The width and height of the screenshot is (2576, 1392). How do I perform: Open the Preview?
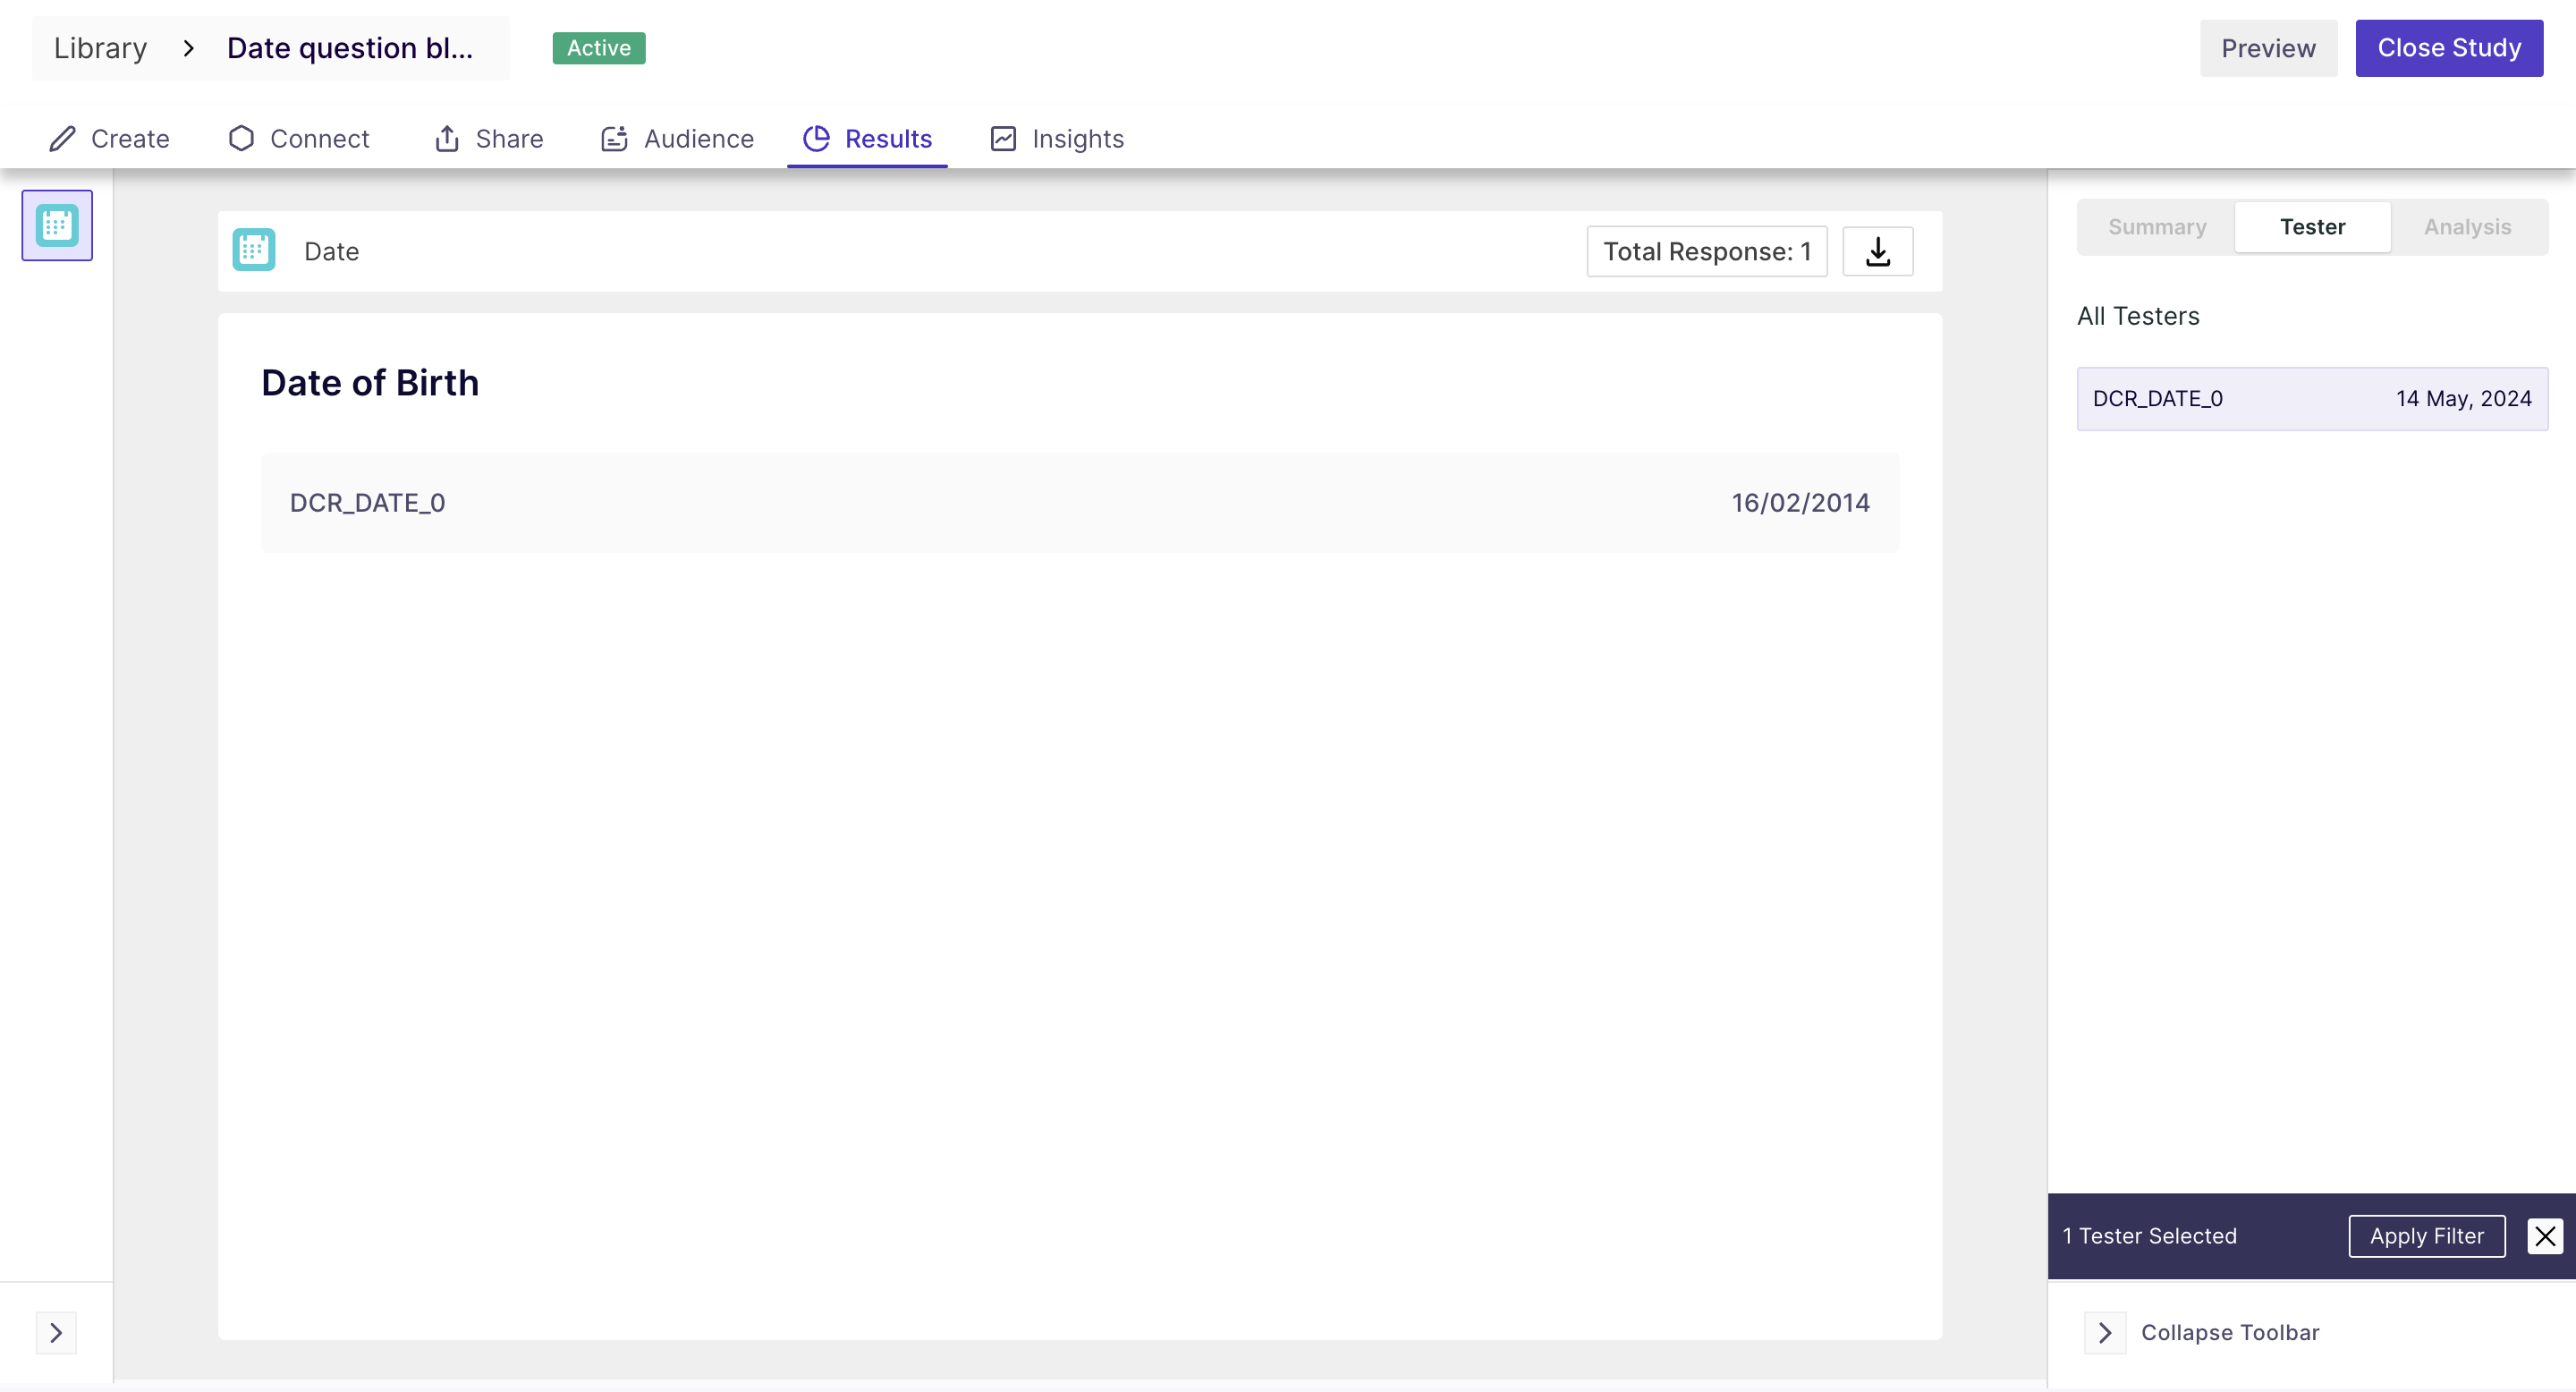click(x=2268, y=48)
